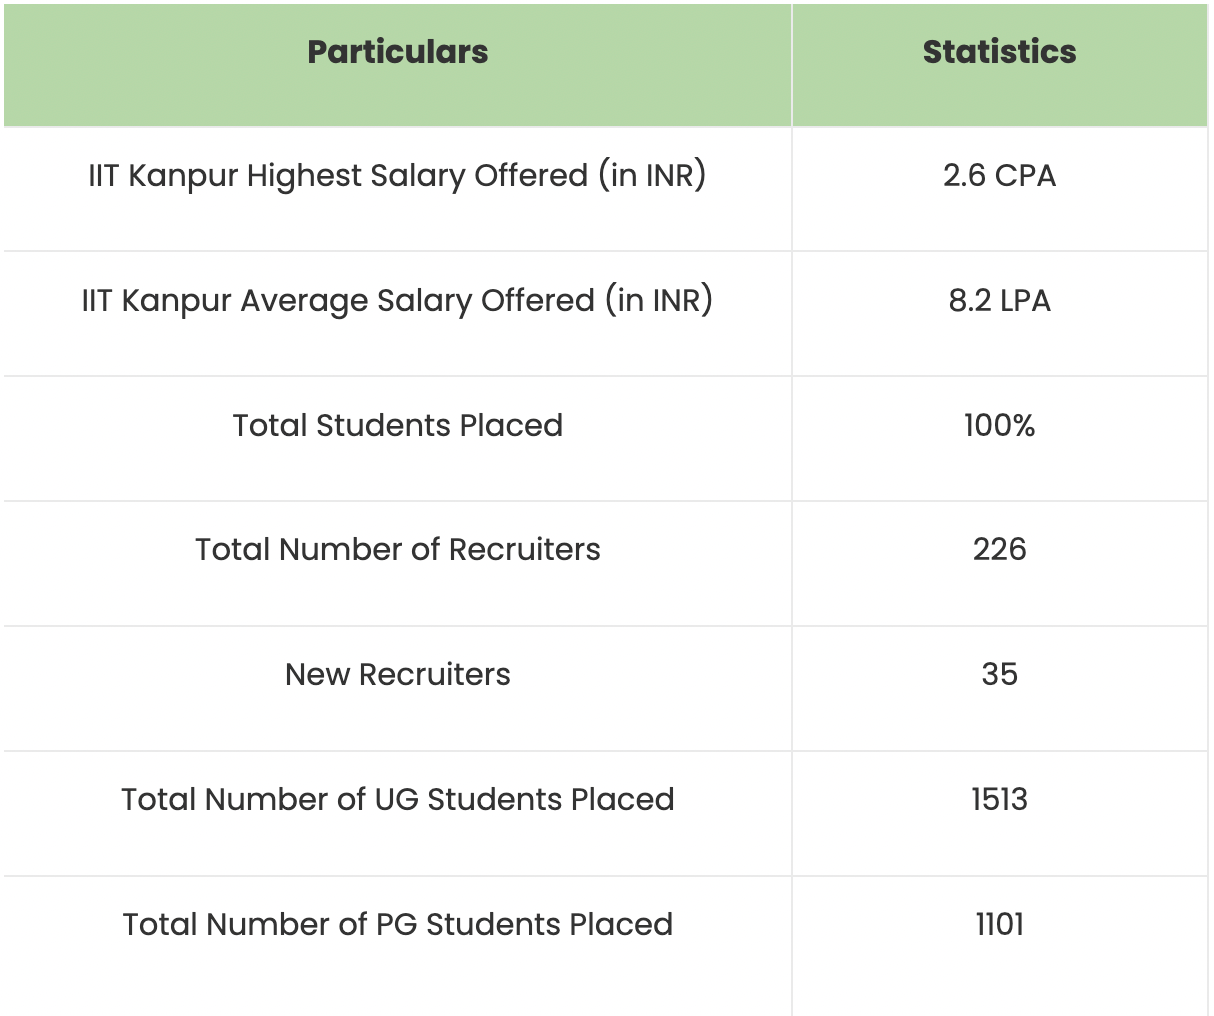The image size is (1214, 1016).
Task: Select the 35 value
Action: (x=999, y=675)
